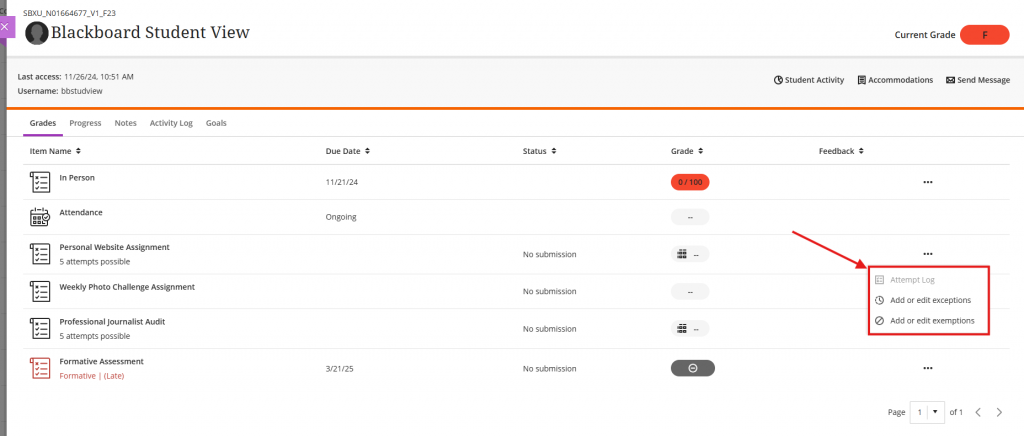The image size is (1024, 436).
Task: Close the student panel with purple X
Action: 5,27
